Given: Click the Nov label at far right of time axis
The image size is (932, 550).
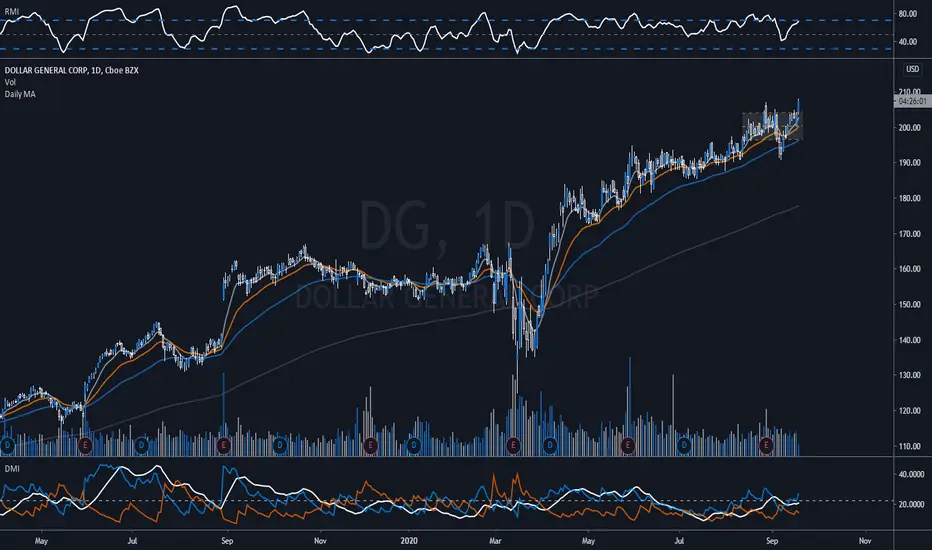Looking at the screenshot, I should (865, 540).
